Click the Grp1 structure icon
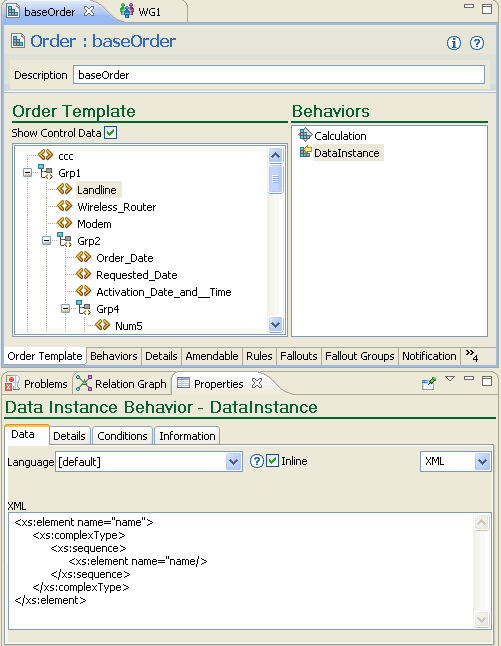Screen dimensions: 501x646 coord(45,172)
